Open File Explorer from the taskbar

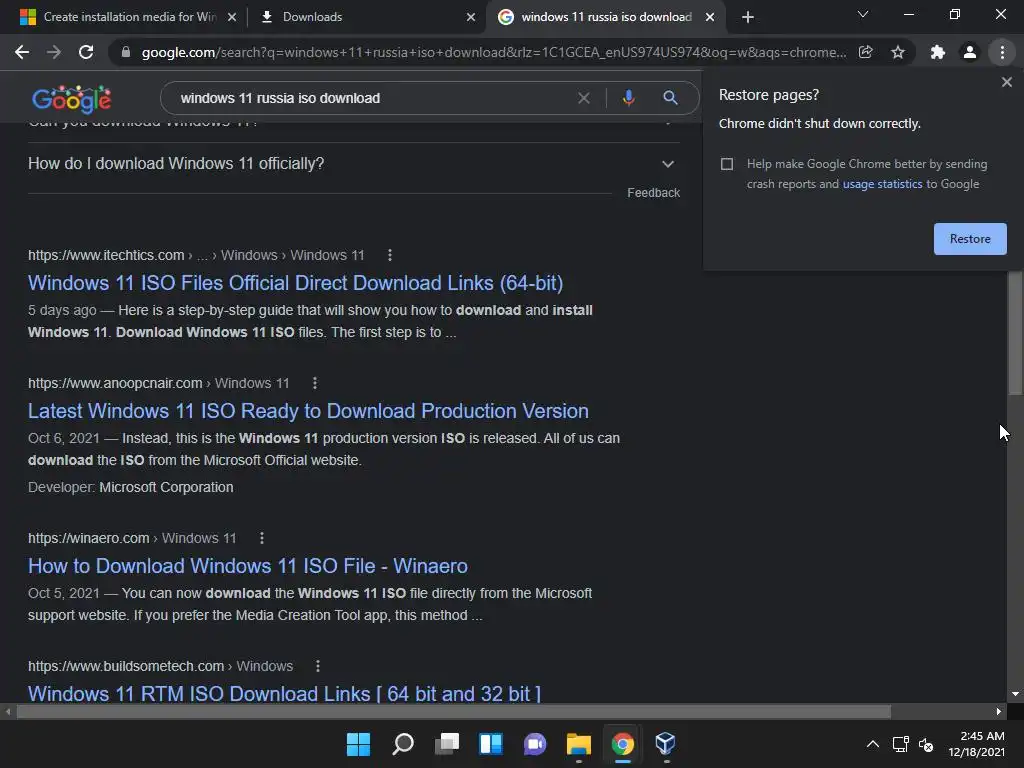tap(579, 744)
